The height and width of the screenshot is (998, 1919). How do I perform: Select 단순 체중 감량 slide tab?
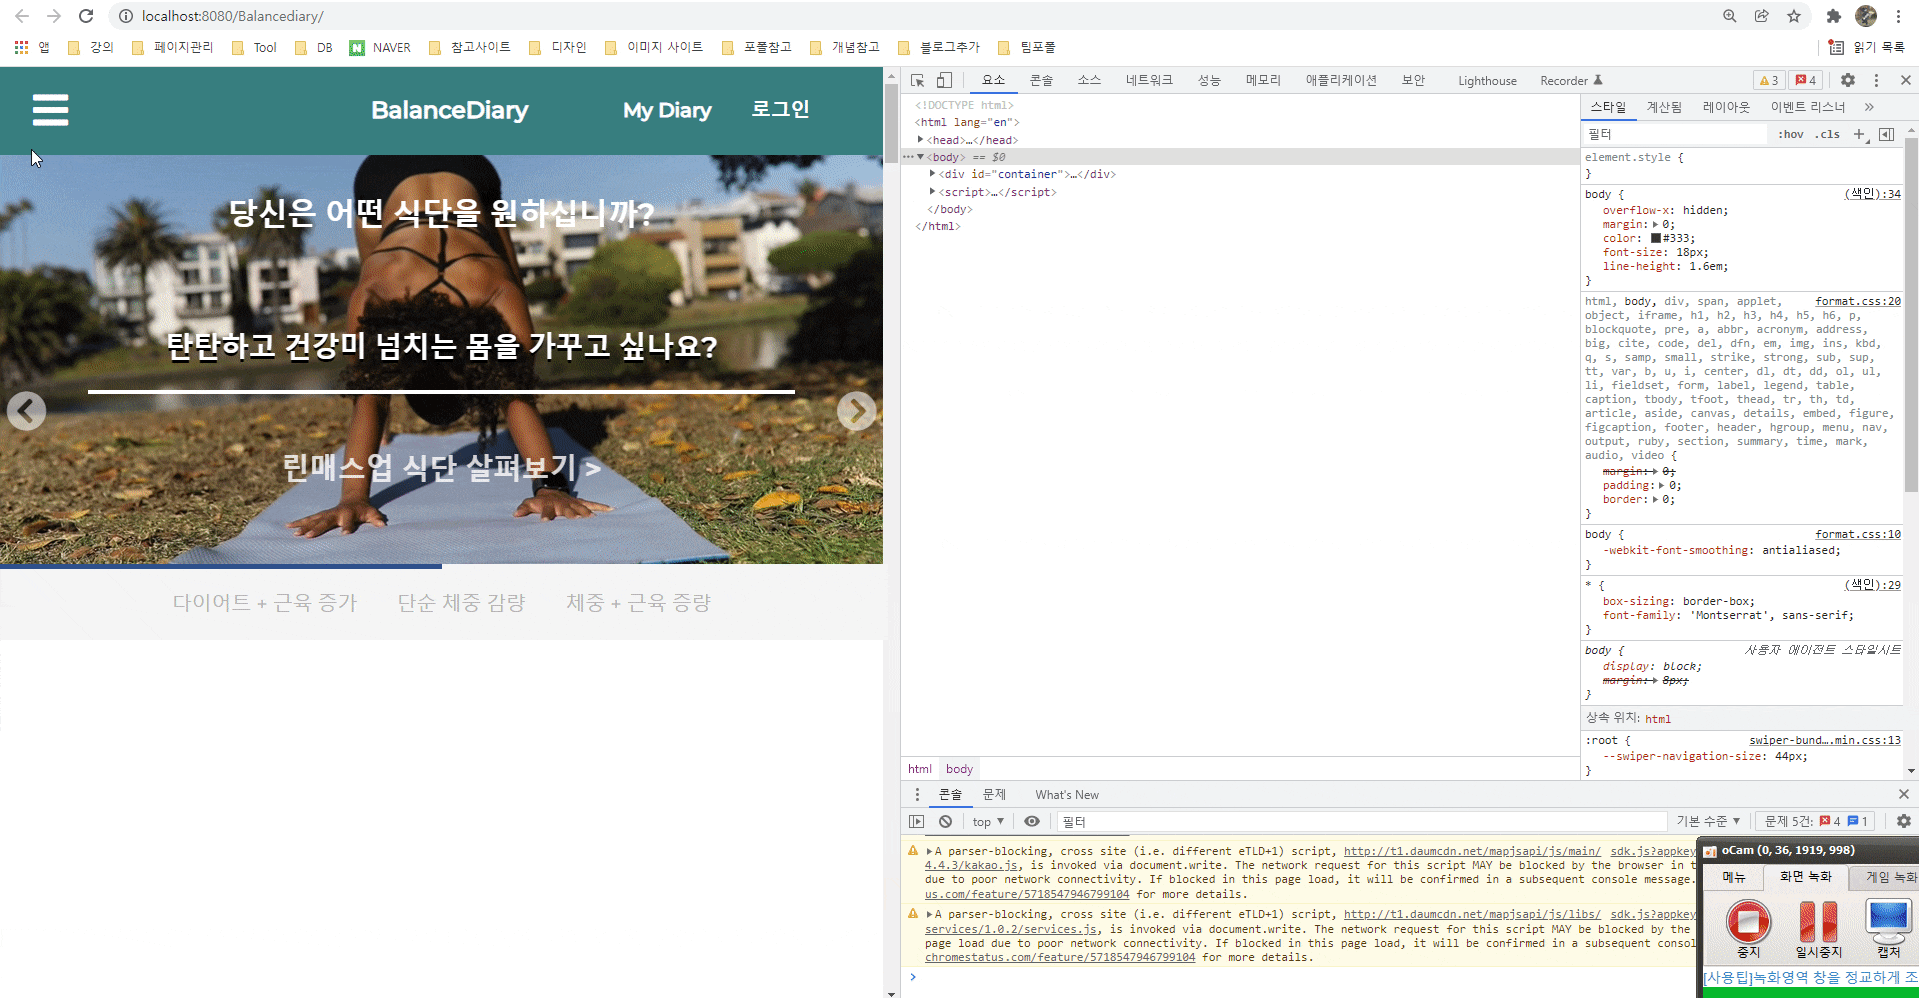(461, 603)
